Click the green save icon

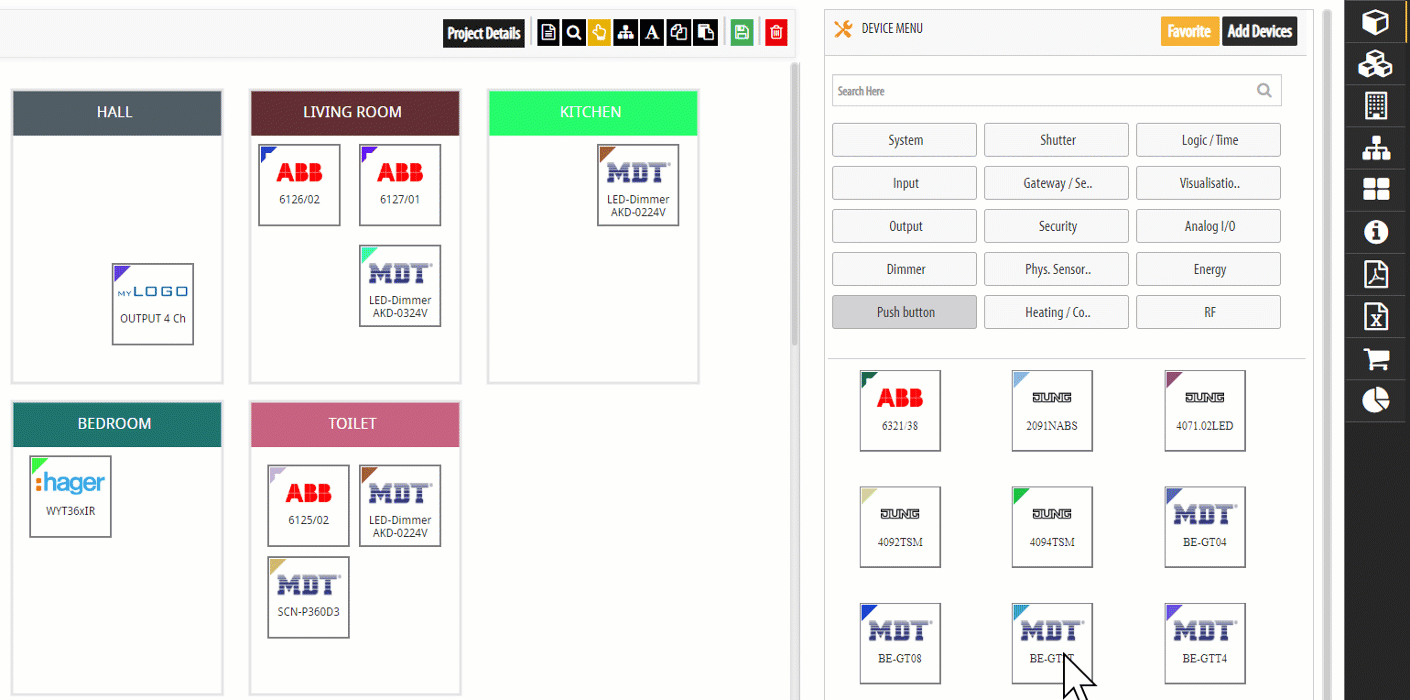(x=741, y=33)
